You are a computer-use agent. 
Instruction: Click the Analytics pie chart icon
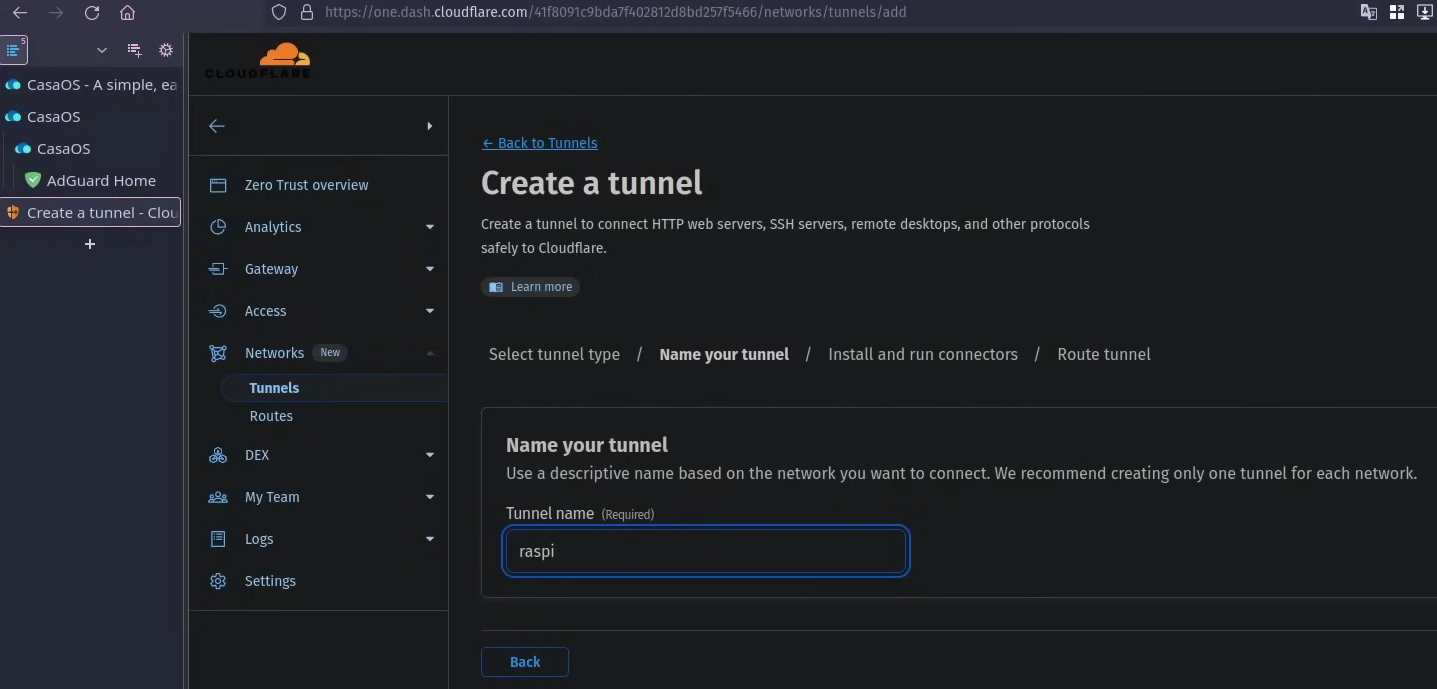coord(217,227)
